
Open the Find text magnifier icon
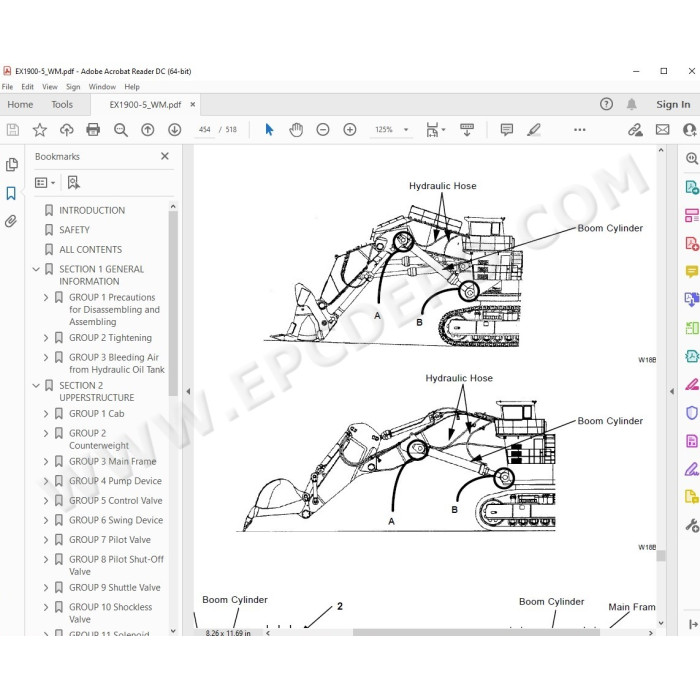point(121,130)
